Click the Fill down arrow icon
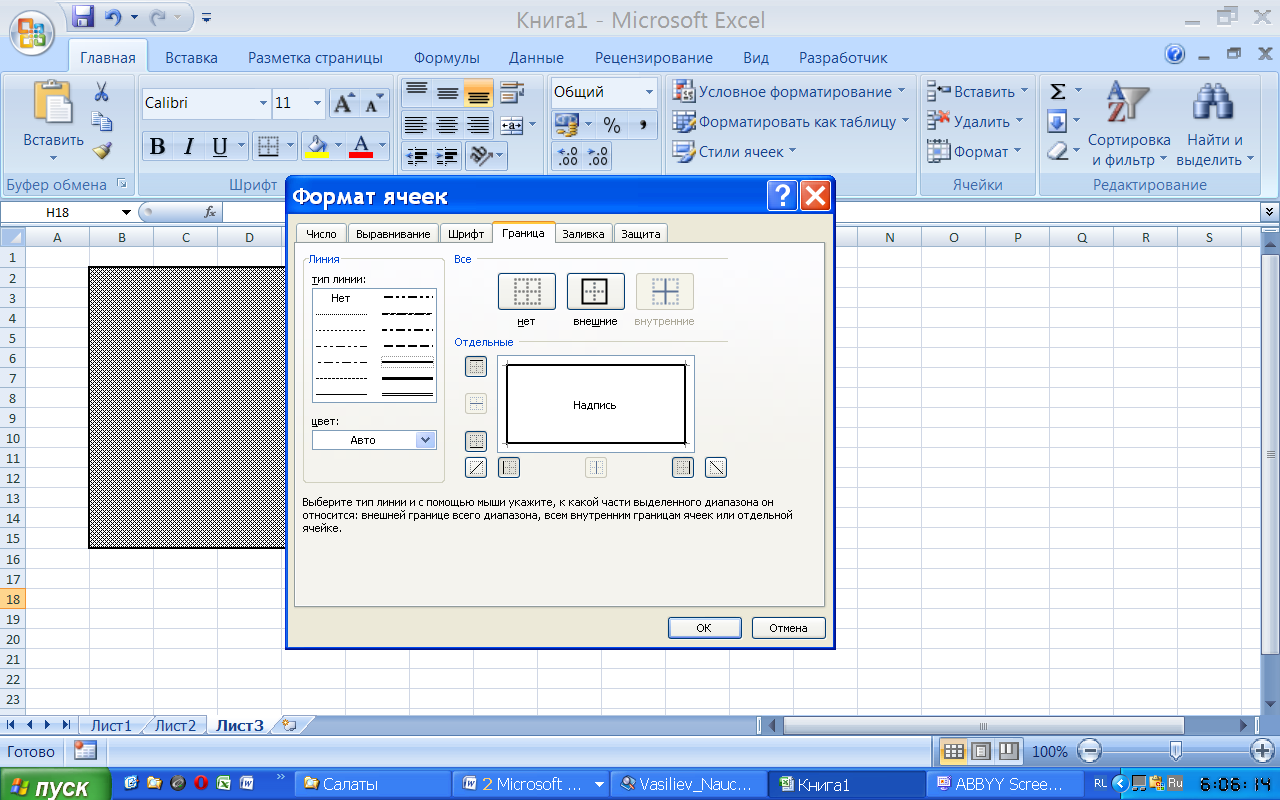 1057,122
